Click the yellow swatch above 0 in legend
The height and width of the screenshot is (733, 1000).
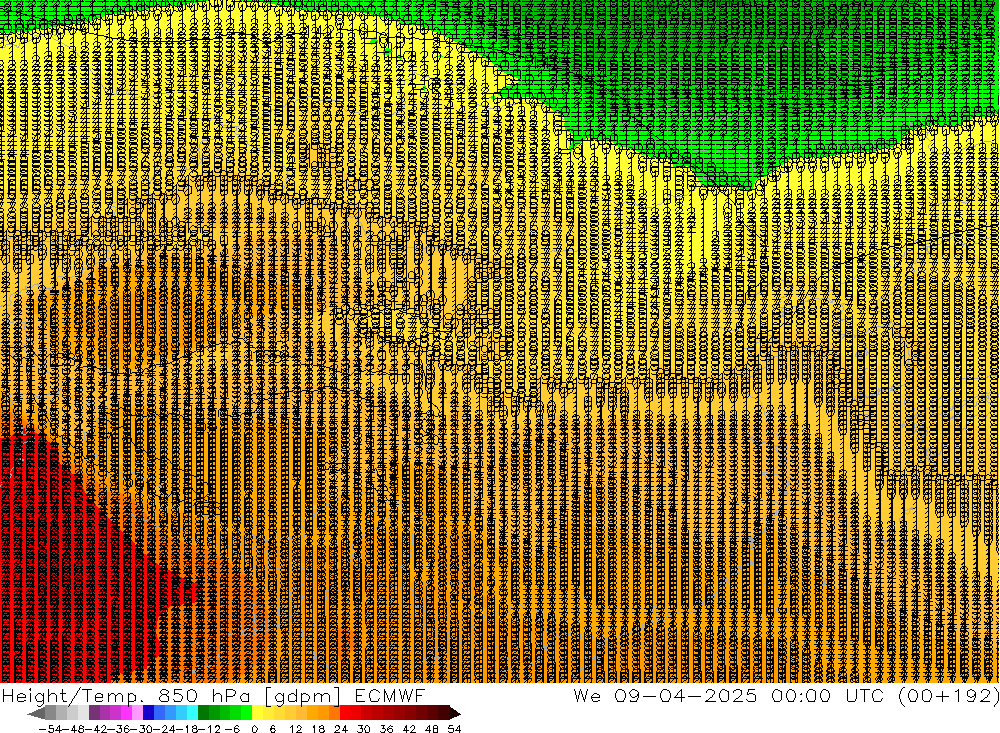coord(258,713)
